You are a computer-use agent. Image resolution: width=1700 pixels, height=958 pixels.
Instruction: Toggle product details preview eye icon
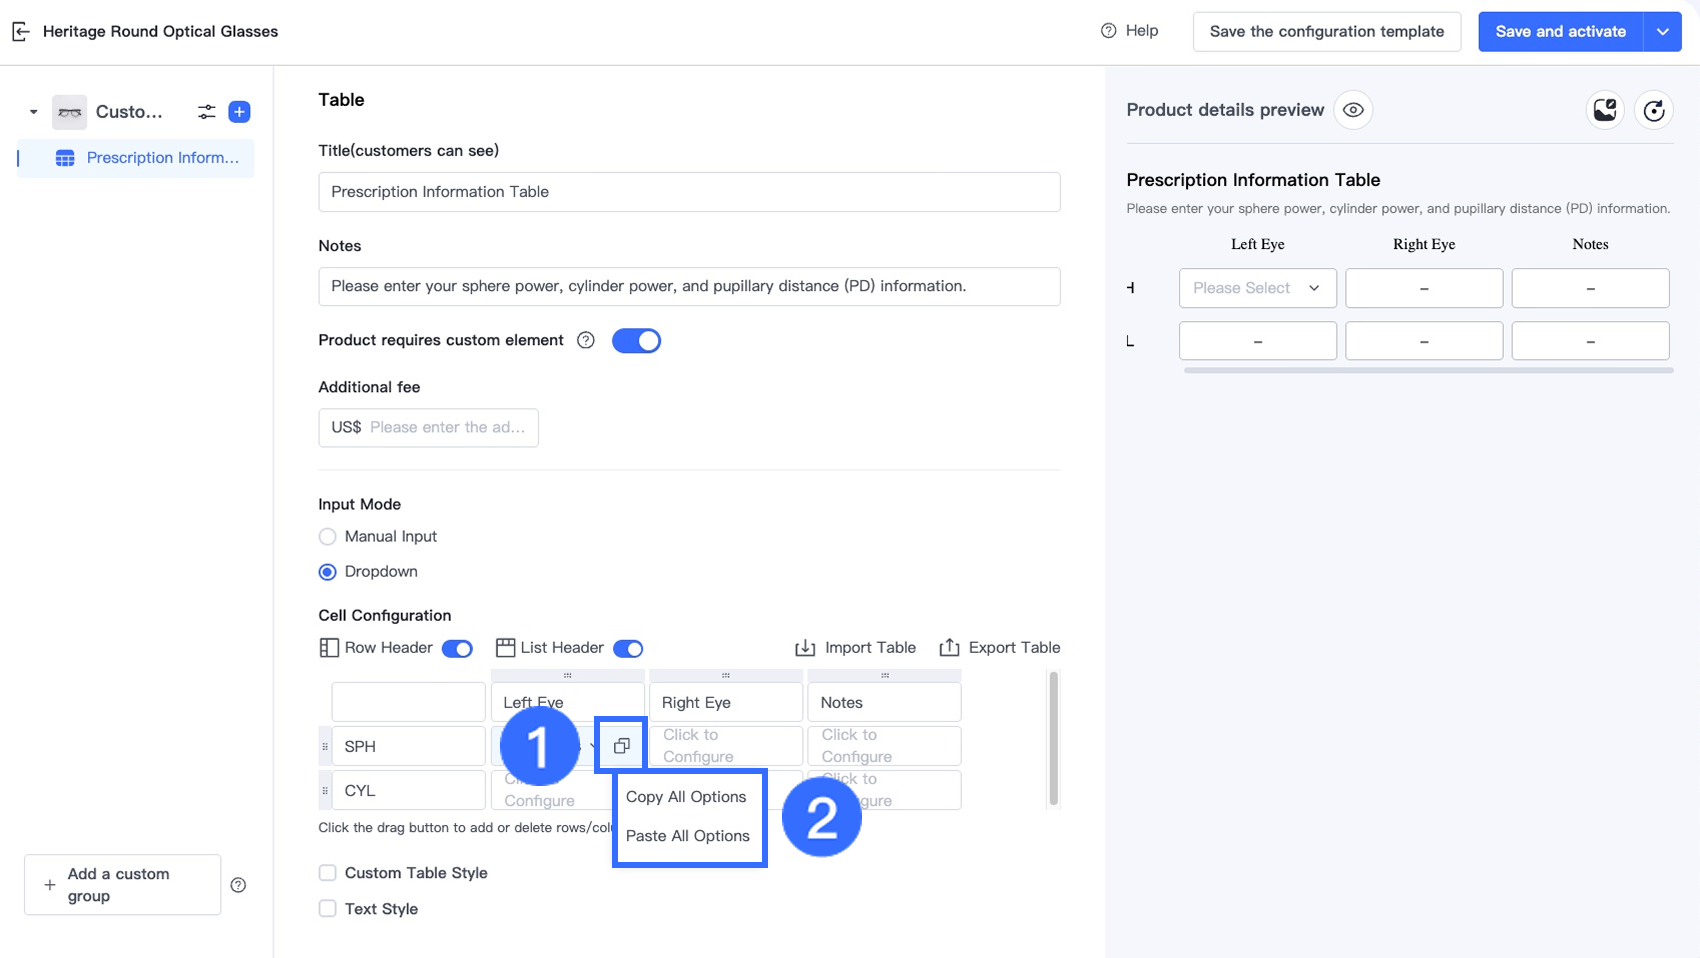coord(1353,110)
